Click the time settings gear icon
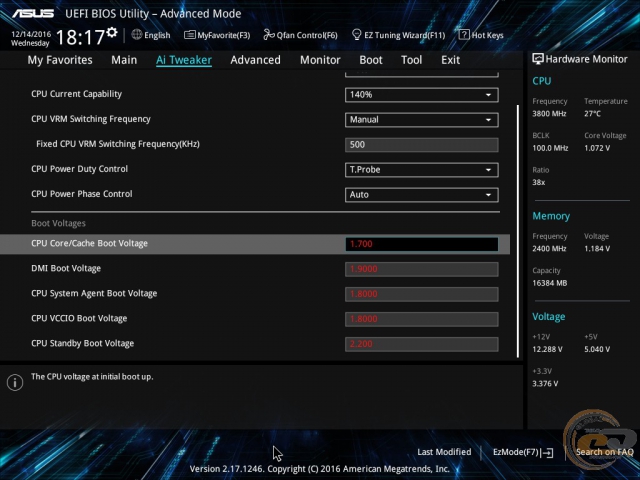The width and height of the screenshot is (640, 480). point(112,32)
